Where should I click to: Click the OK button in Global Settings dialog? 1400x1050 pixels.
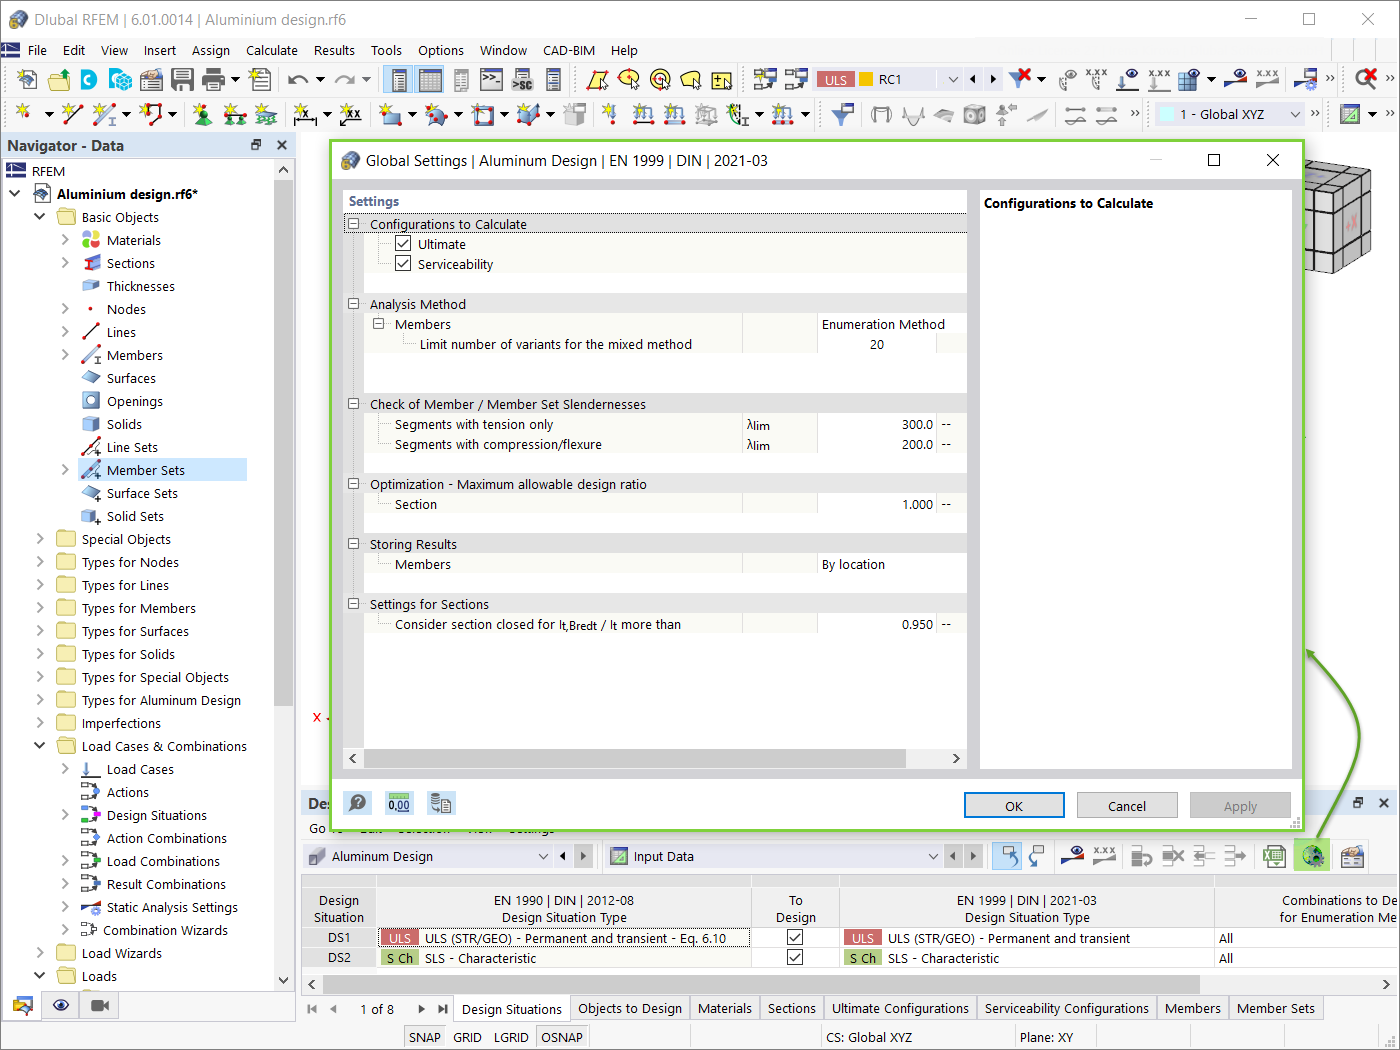pyautogui.click(x=1014, y=805)
